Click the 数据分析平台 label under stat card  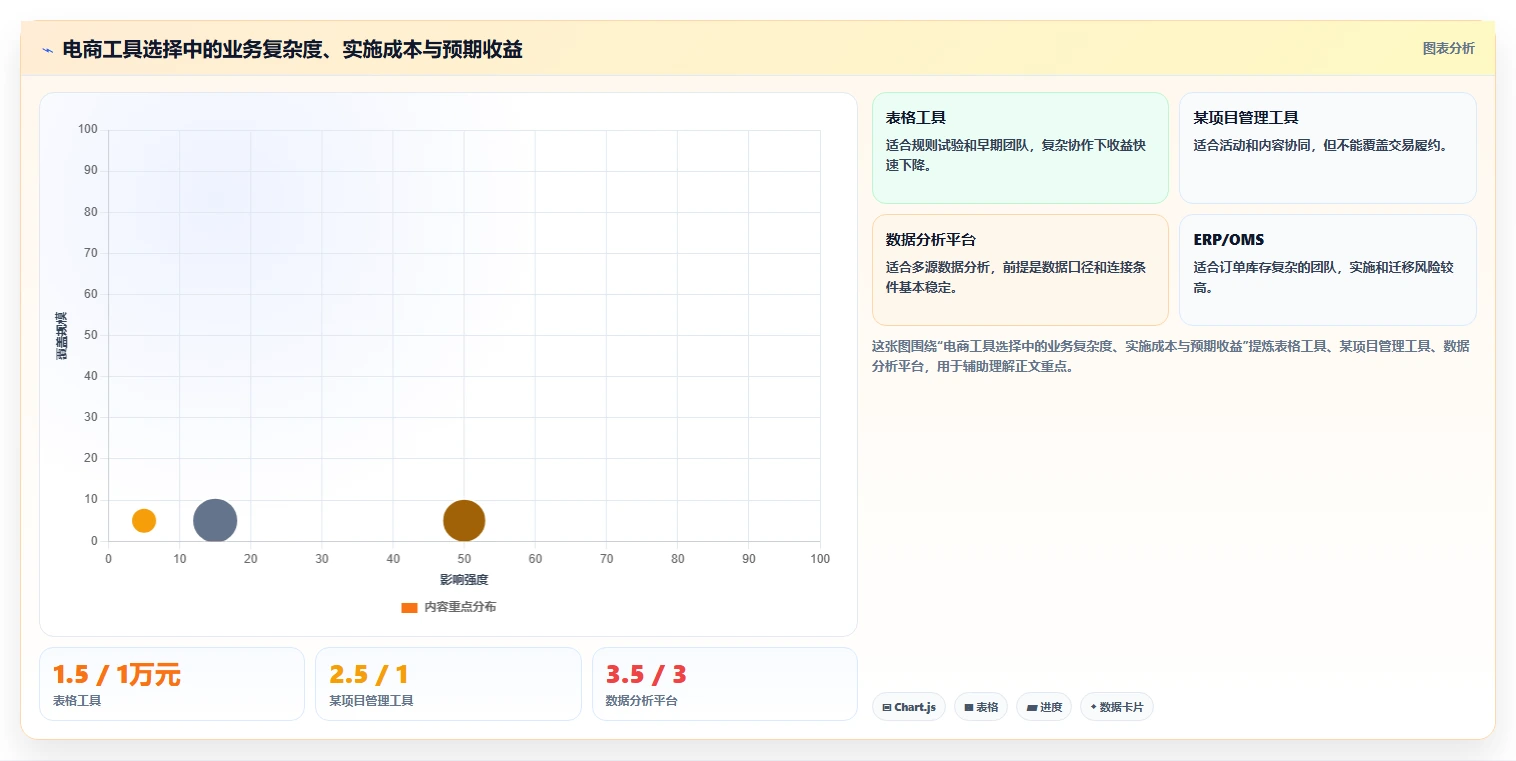(642, 701)
